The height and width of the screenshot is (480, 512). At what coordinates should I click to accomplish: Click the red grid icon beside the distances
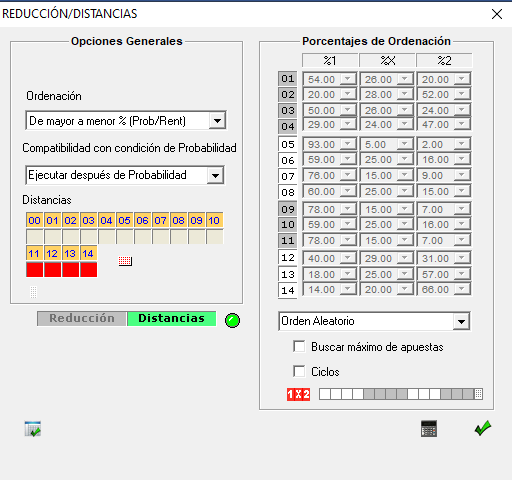pos(125,261)
